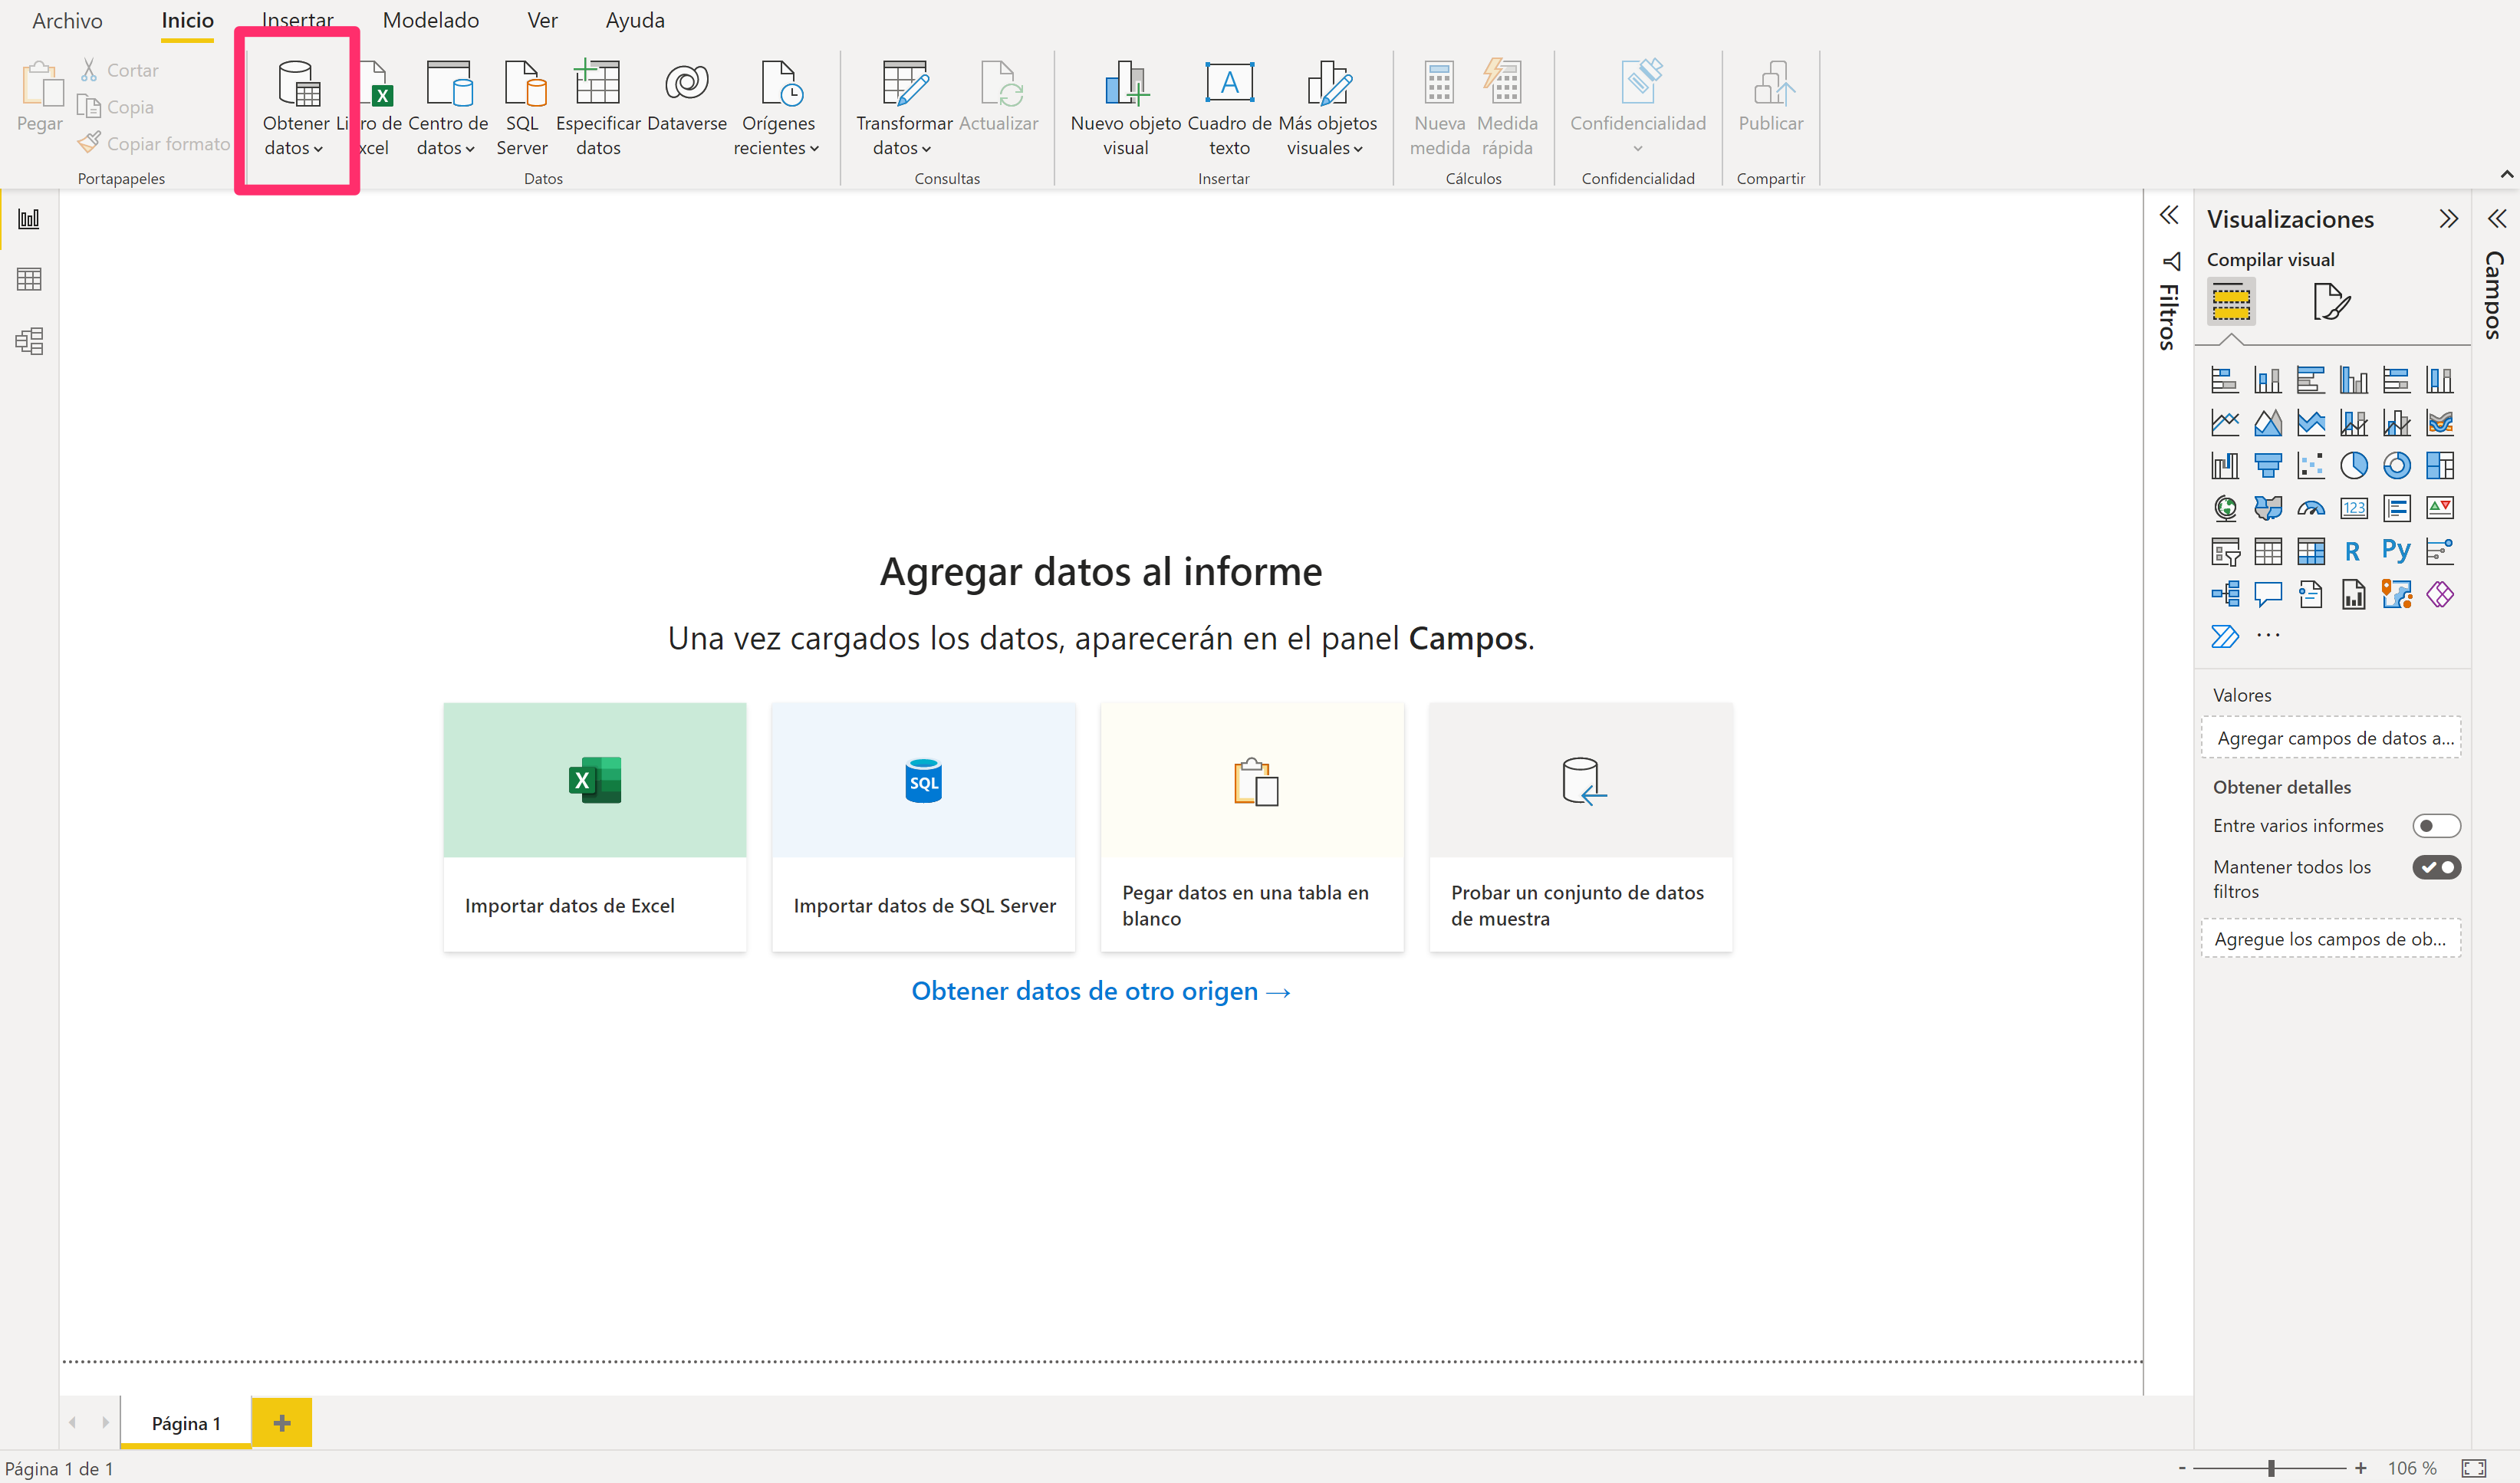The image size is (2520, 1483).
Task: Click the 106 % zoom level text
Action: pos(2412,1468)
